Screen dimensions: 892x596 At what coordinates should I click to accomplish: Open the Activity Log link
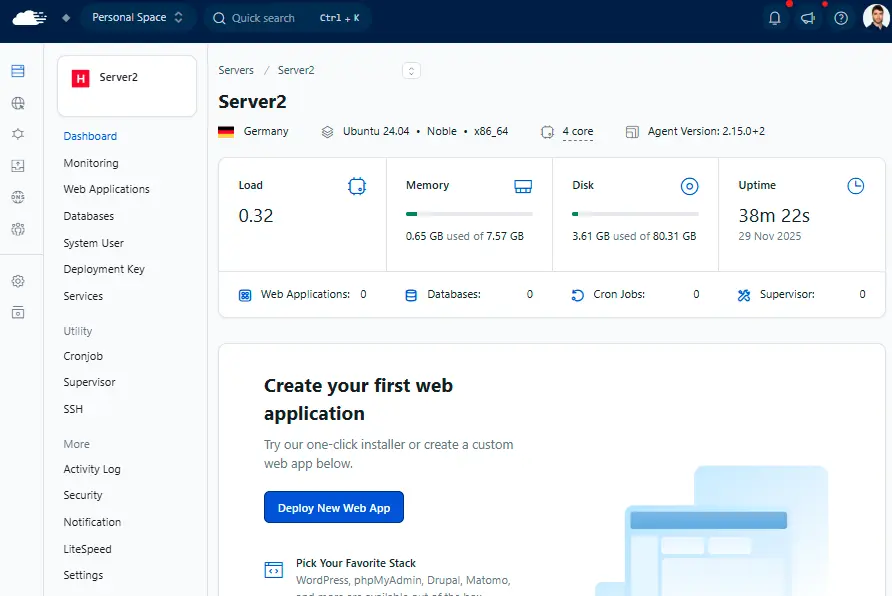click(92, 469)
